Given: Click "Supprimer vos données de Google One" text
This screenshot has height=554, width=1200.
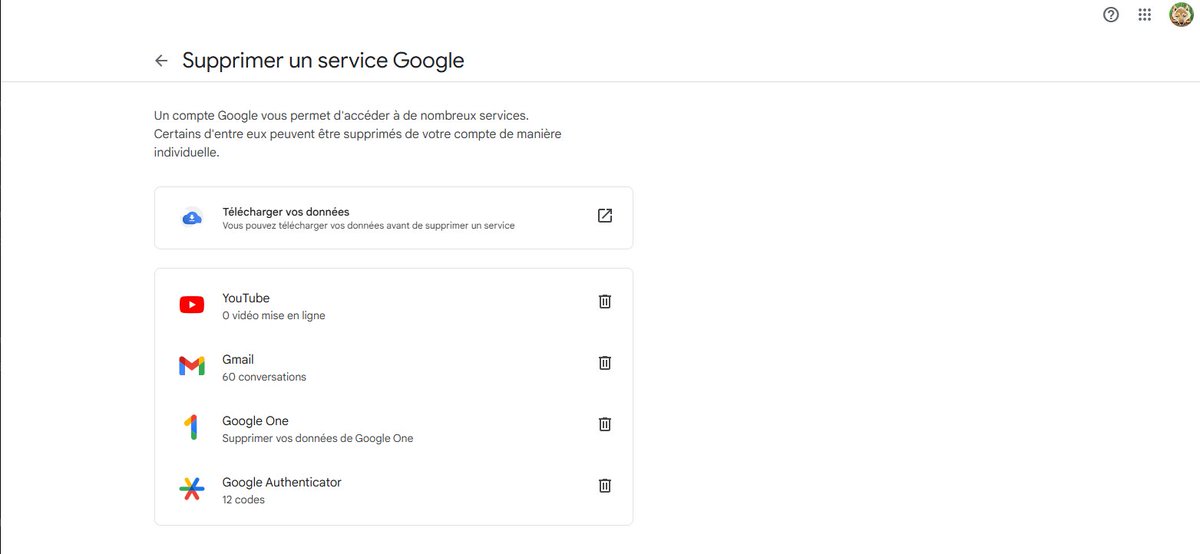Looking at the screenshot, I should (318, 438).
